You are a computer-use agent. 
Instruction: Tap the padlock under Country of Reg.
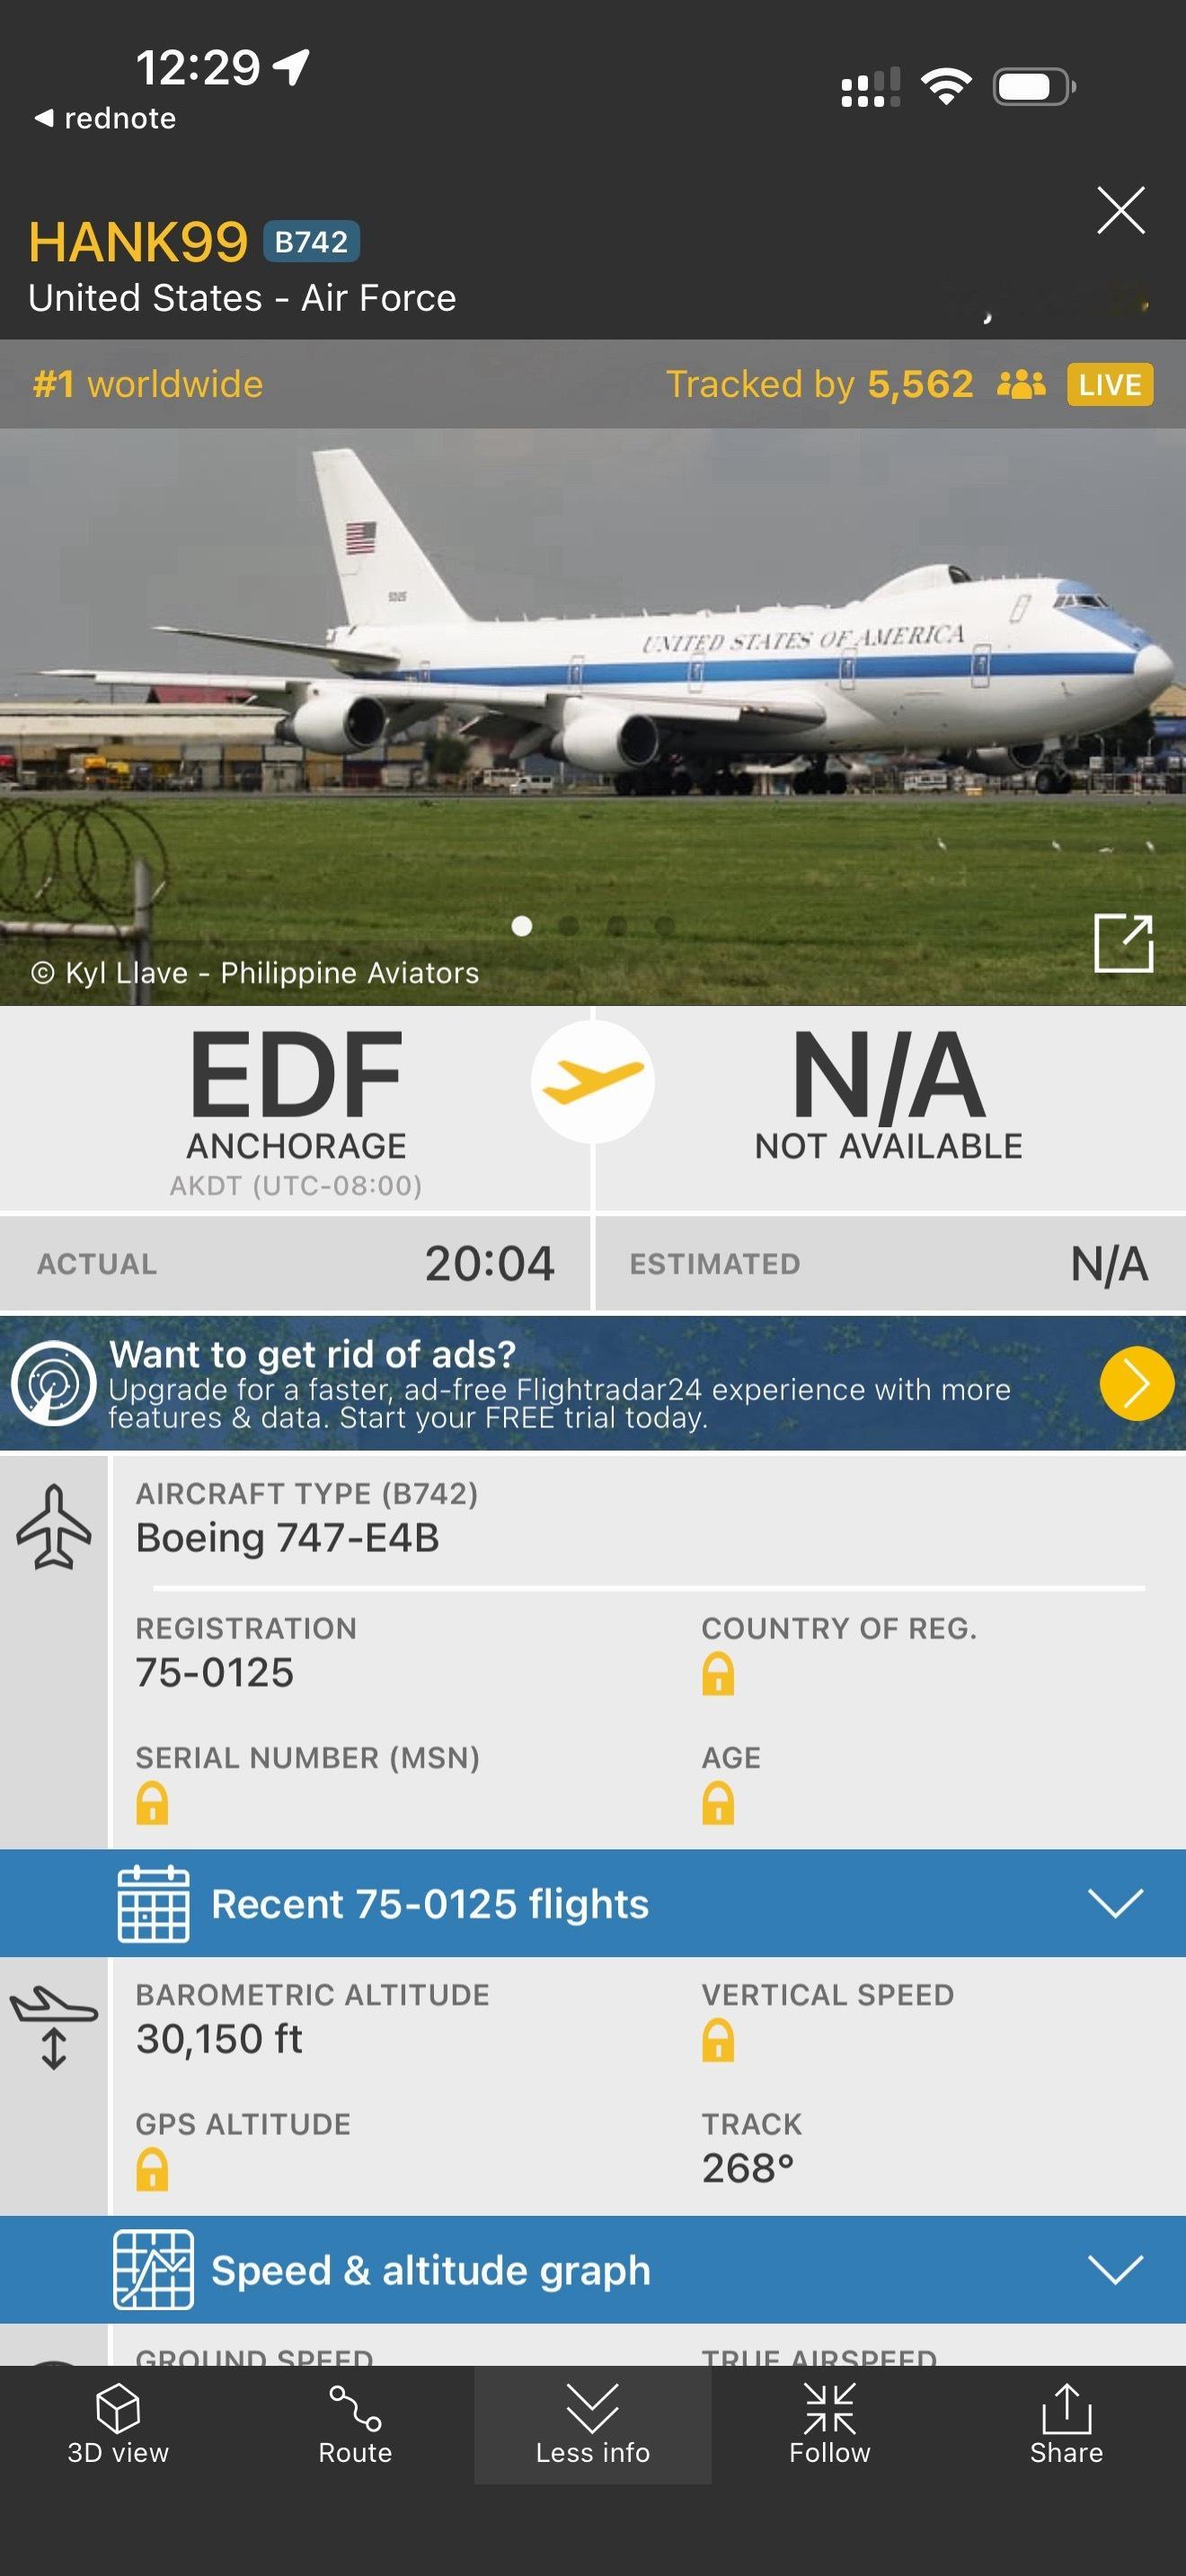pyautogui.click(x=717, y=1673)
